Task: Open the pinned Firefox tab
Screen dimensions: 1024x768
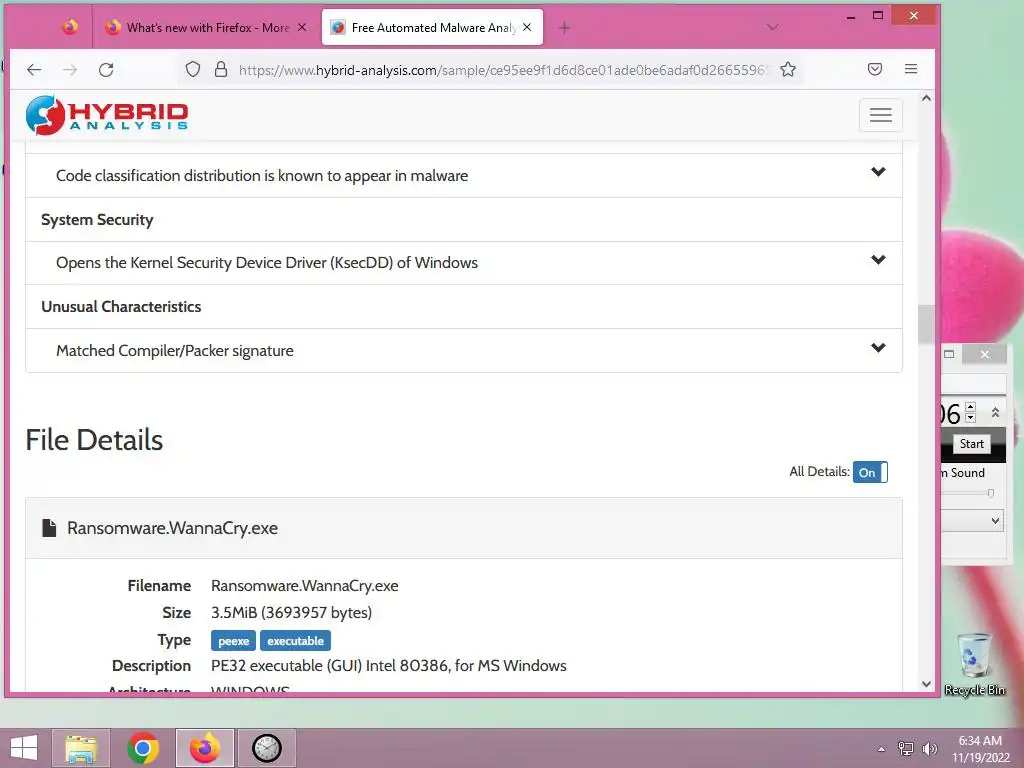Action: [70, 27]
